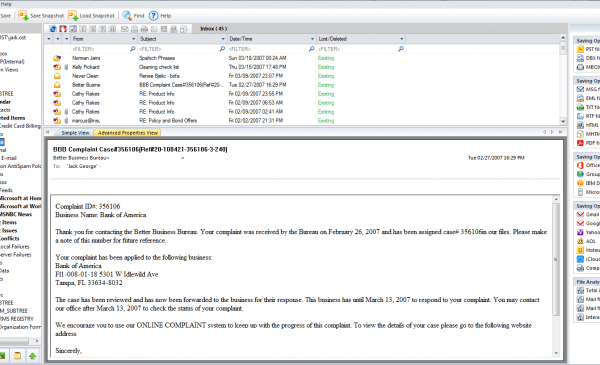
Task: Click the contacts icon in list toolbar
Action: [174, 29]
